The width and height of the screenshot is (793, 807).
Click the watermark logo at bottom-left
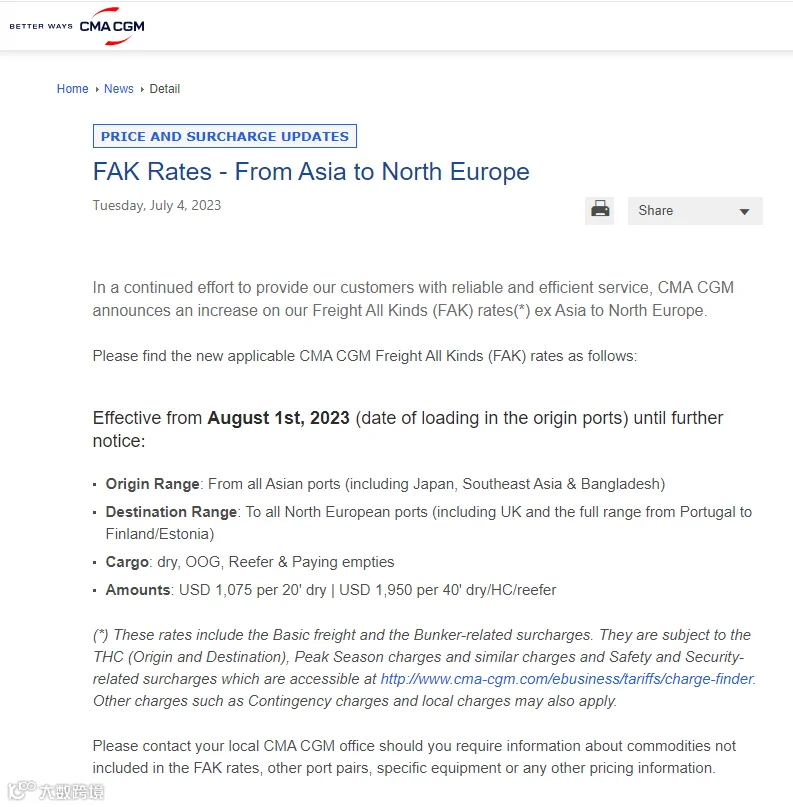(56, 791)
